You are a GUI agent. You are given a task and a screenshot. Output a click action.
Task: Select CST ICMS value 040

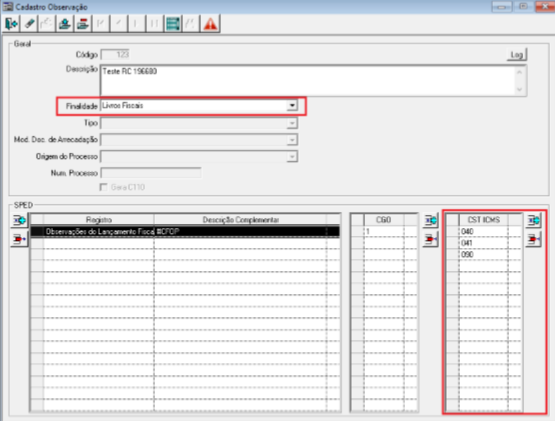click(484, 232)
